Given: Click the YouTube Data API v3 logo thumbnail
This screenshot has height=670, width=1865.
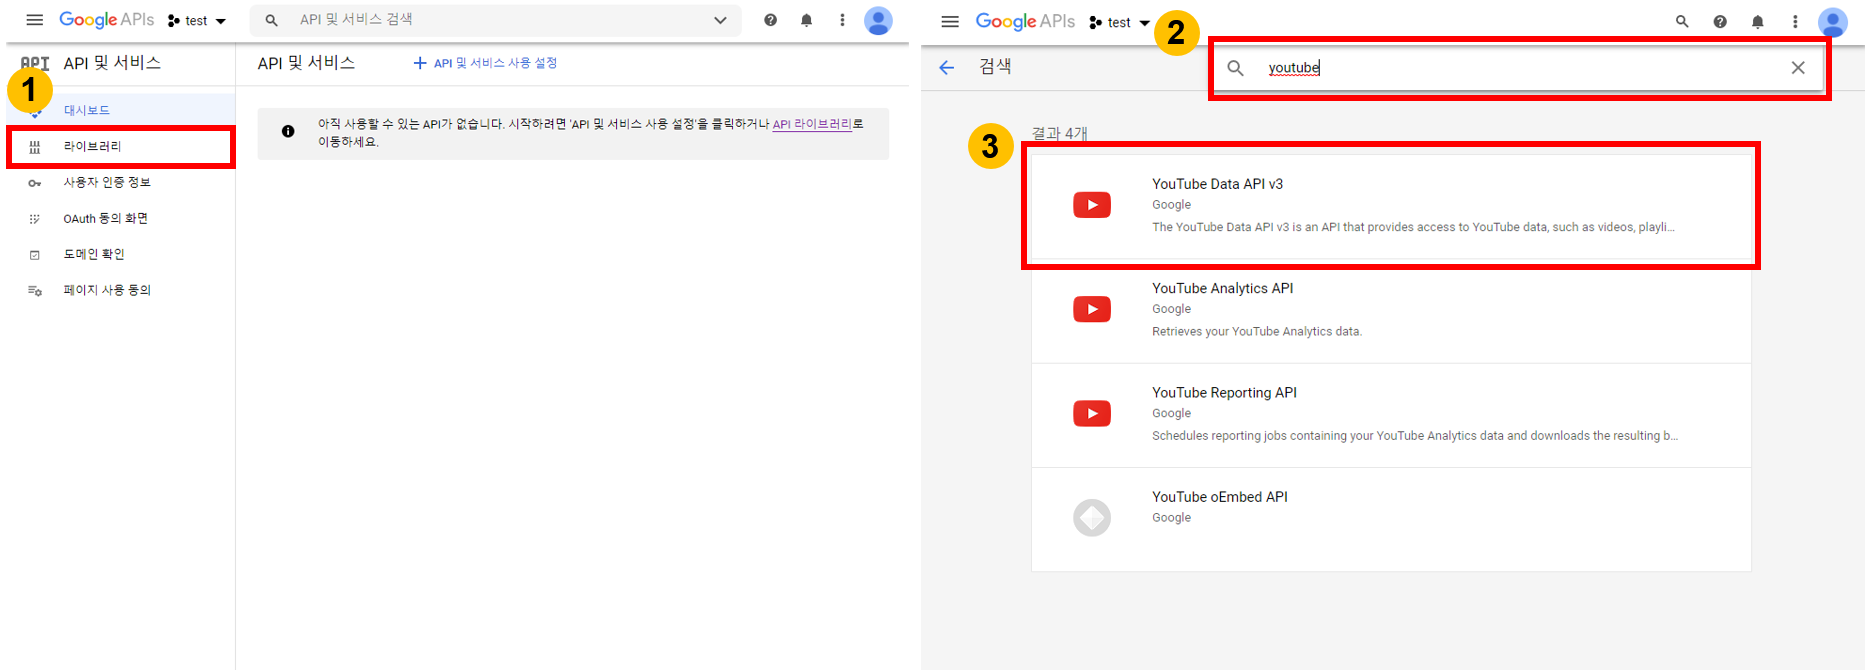Looking at the screenshot, I should tap(1092, 205).
